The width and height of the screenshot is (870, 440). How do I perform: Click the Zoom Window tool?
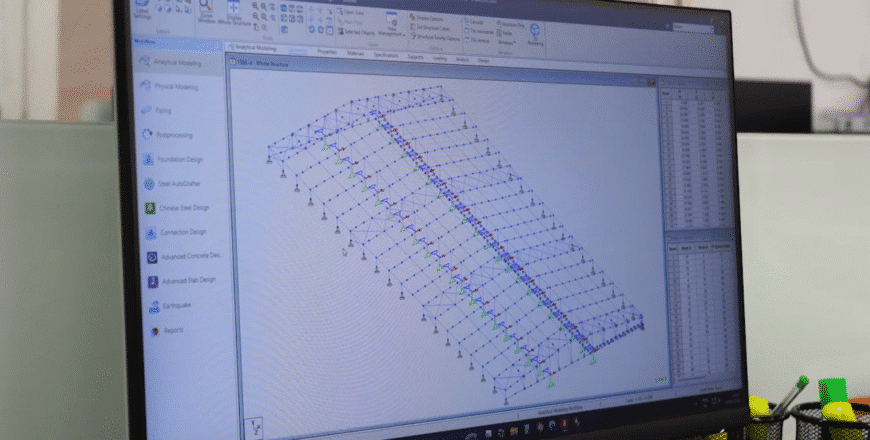[x=206, y=16]
